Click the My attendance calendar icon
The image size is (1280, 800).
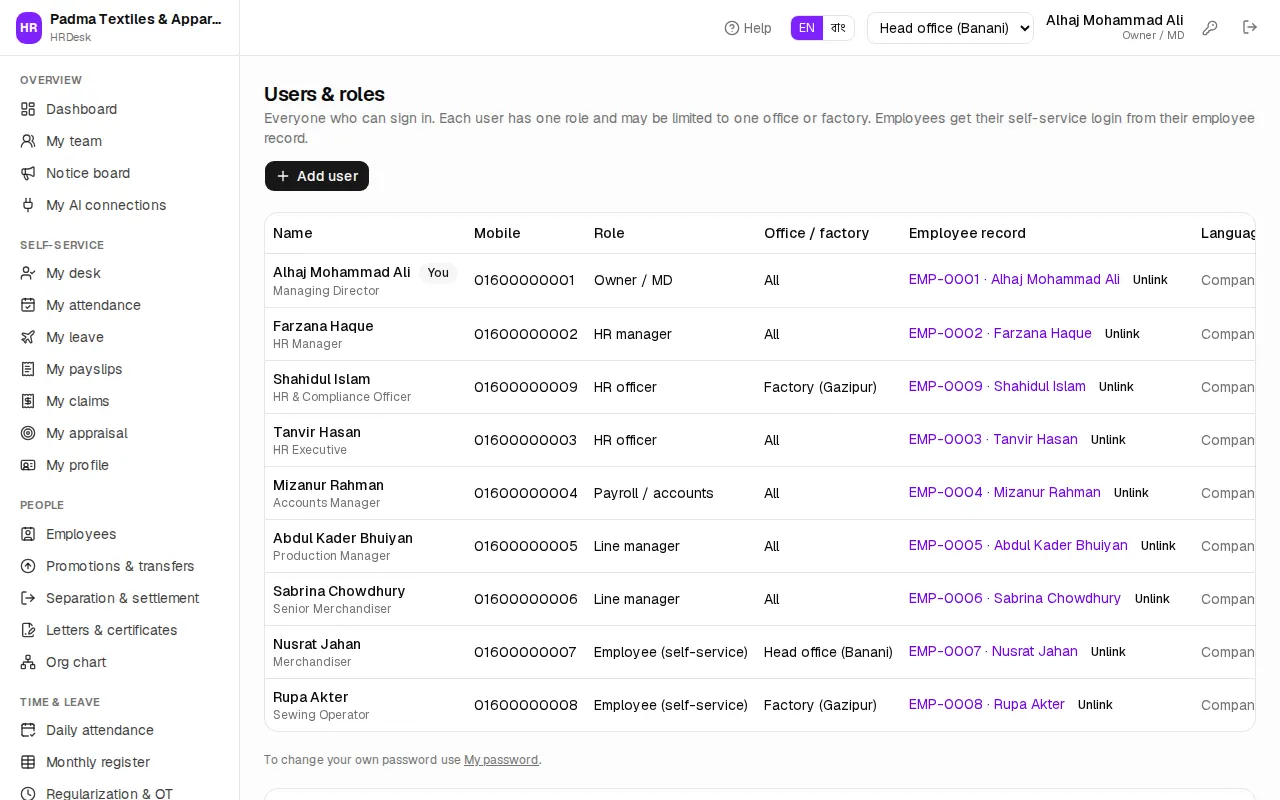(28, 305)
